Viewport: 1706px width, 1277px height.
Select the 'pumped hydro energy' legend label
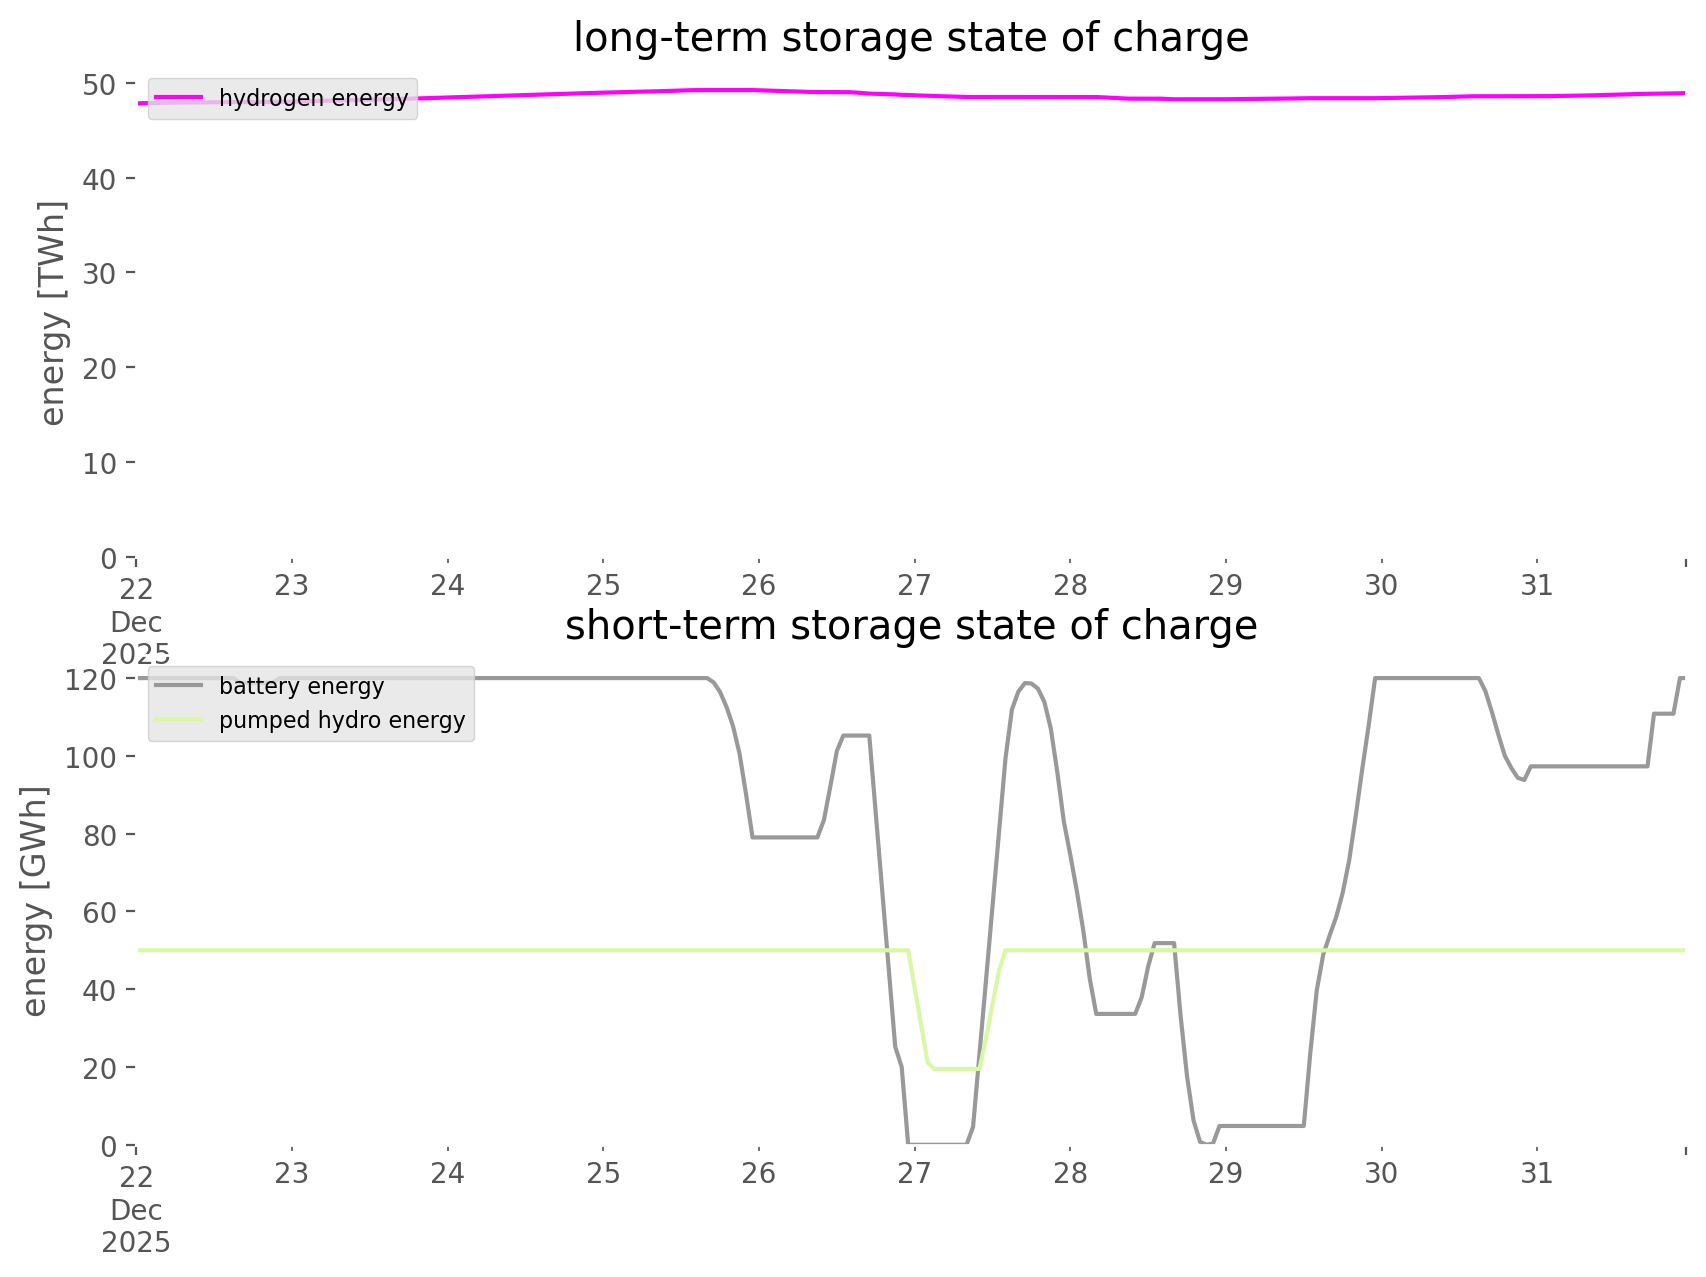(x=342, y=720)
